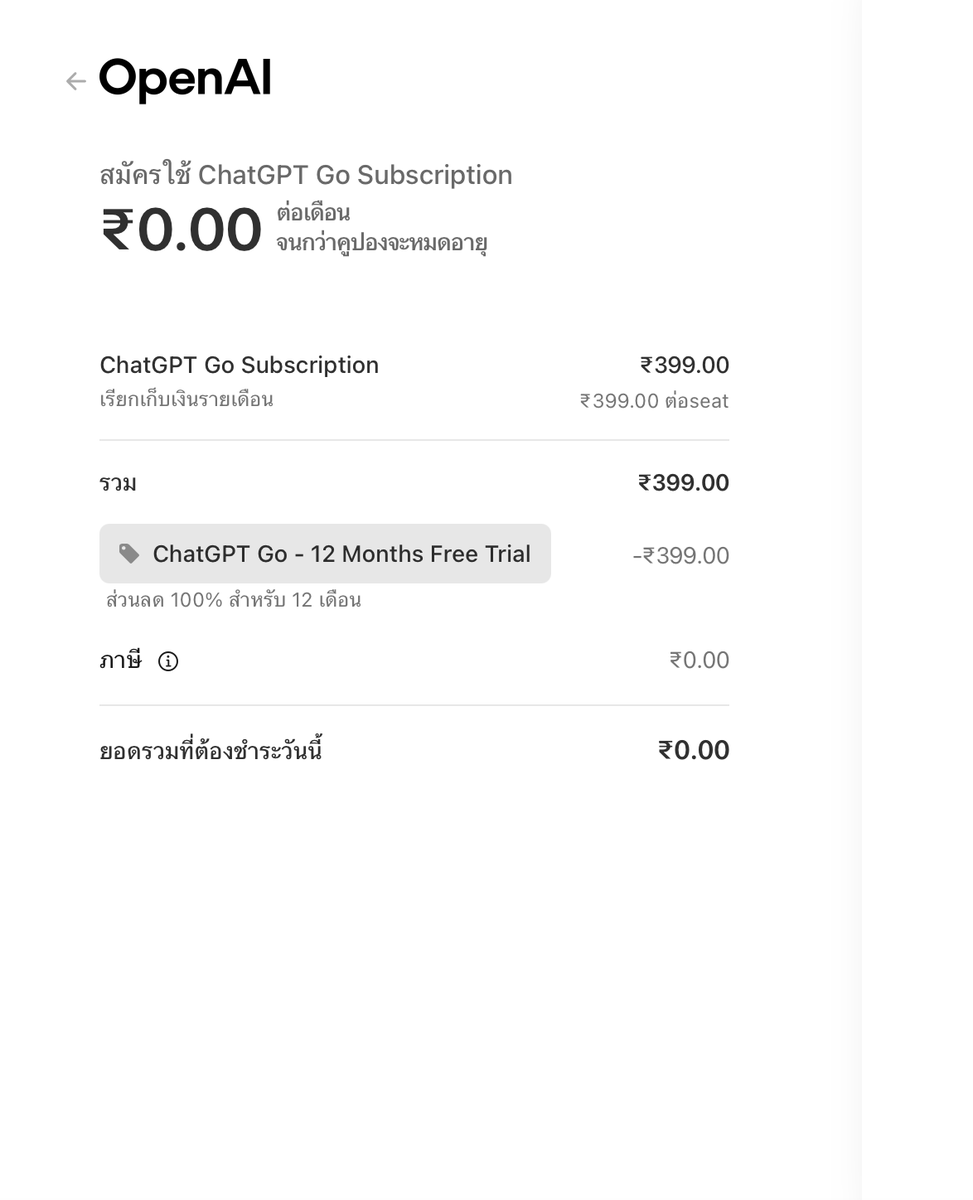Click the coupon tag icon
The image size is (973, 1200).
(x=129, y=553)
